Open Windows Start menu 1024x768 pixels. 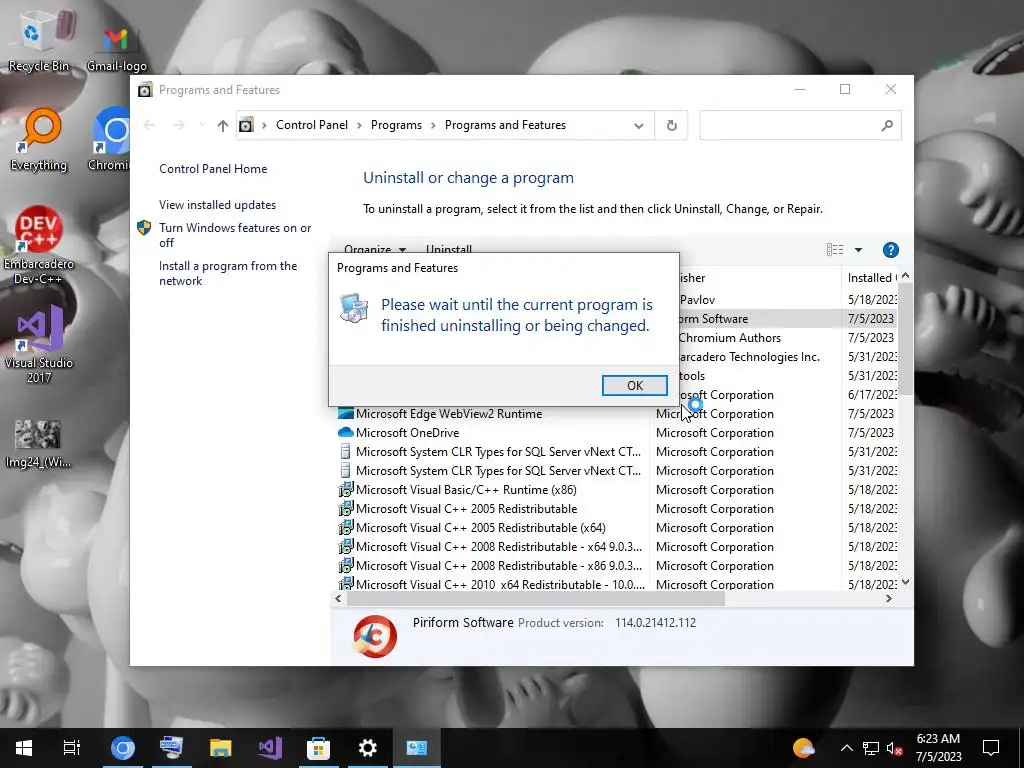click(24, 748)
